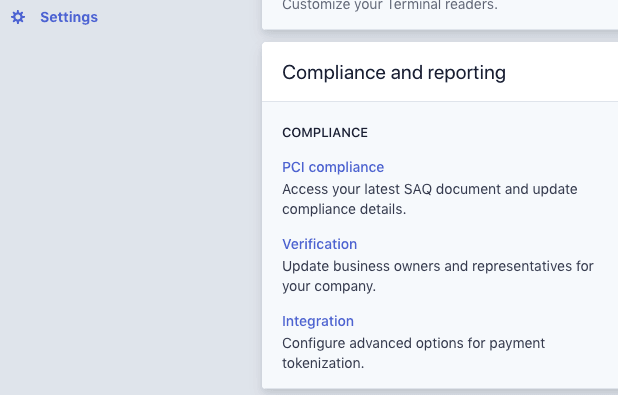
Task: Click the Compliance and reporting heading
Action: click(394, 73)
